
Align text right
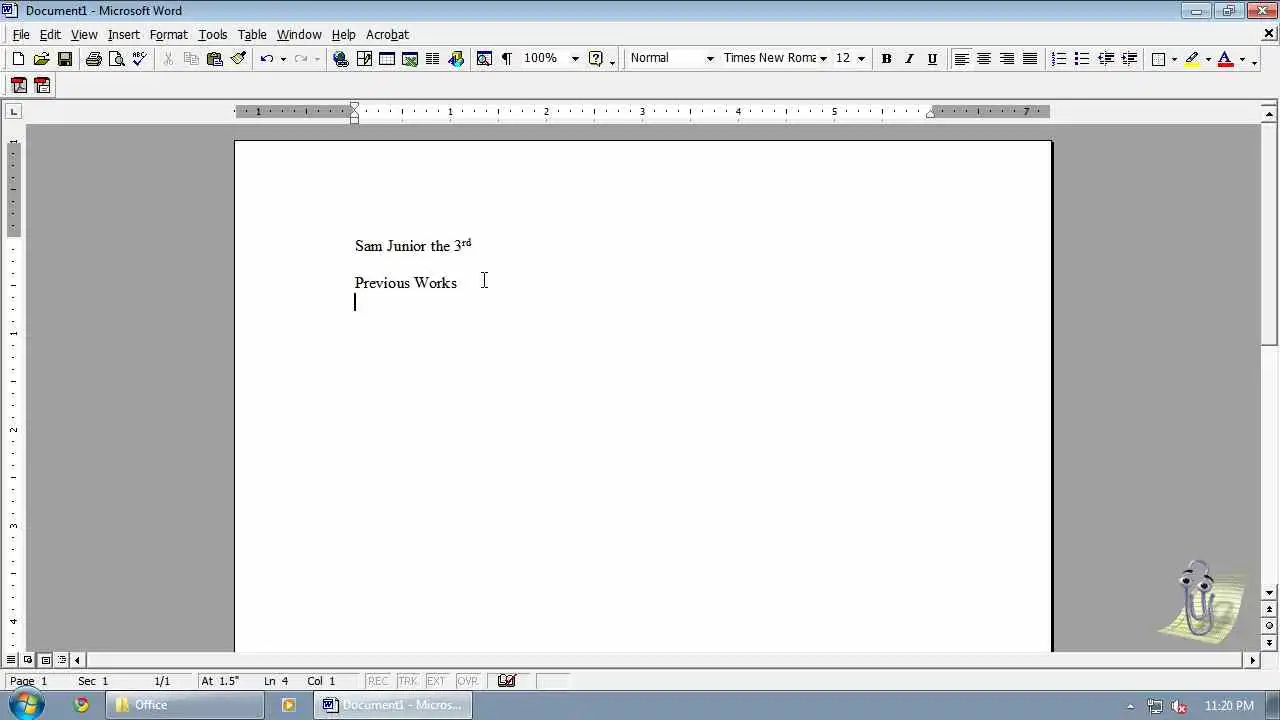click(x=1007, y=59)
